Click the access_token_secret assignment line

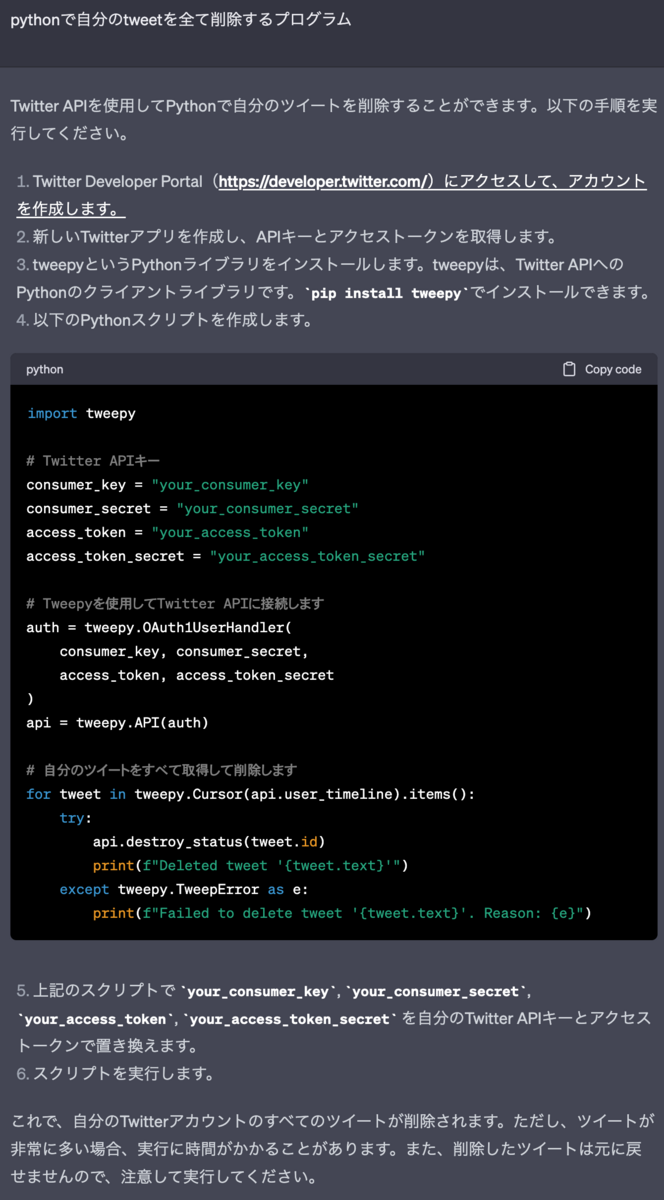(226, 556)
